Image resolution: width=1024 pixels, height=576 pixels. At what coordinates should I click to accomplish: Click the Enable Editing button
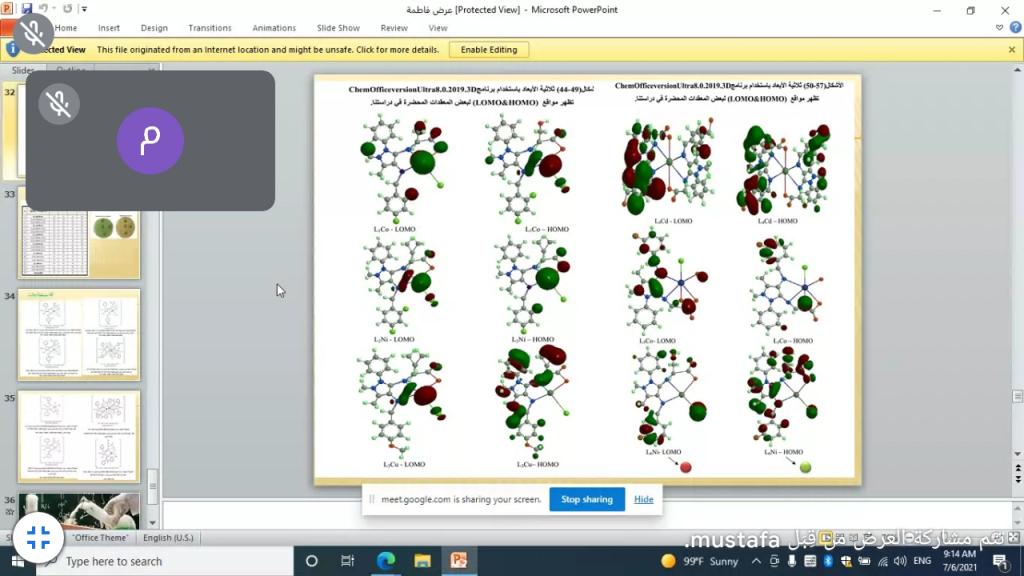489,49
